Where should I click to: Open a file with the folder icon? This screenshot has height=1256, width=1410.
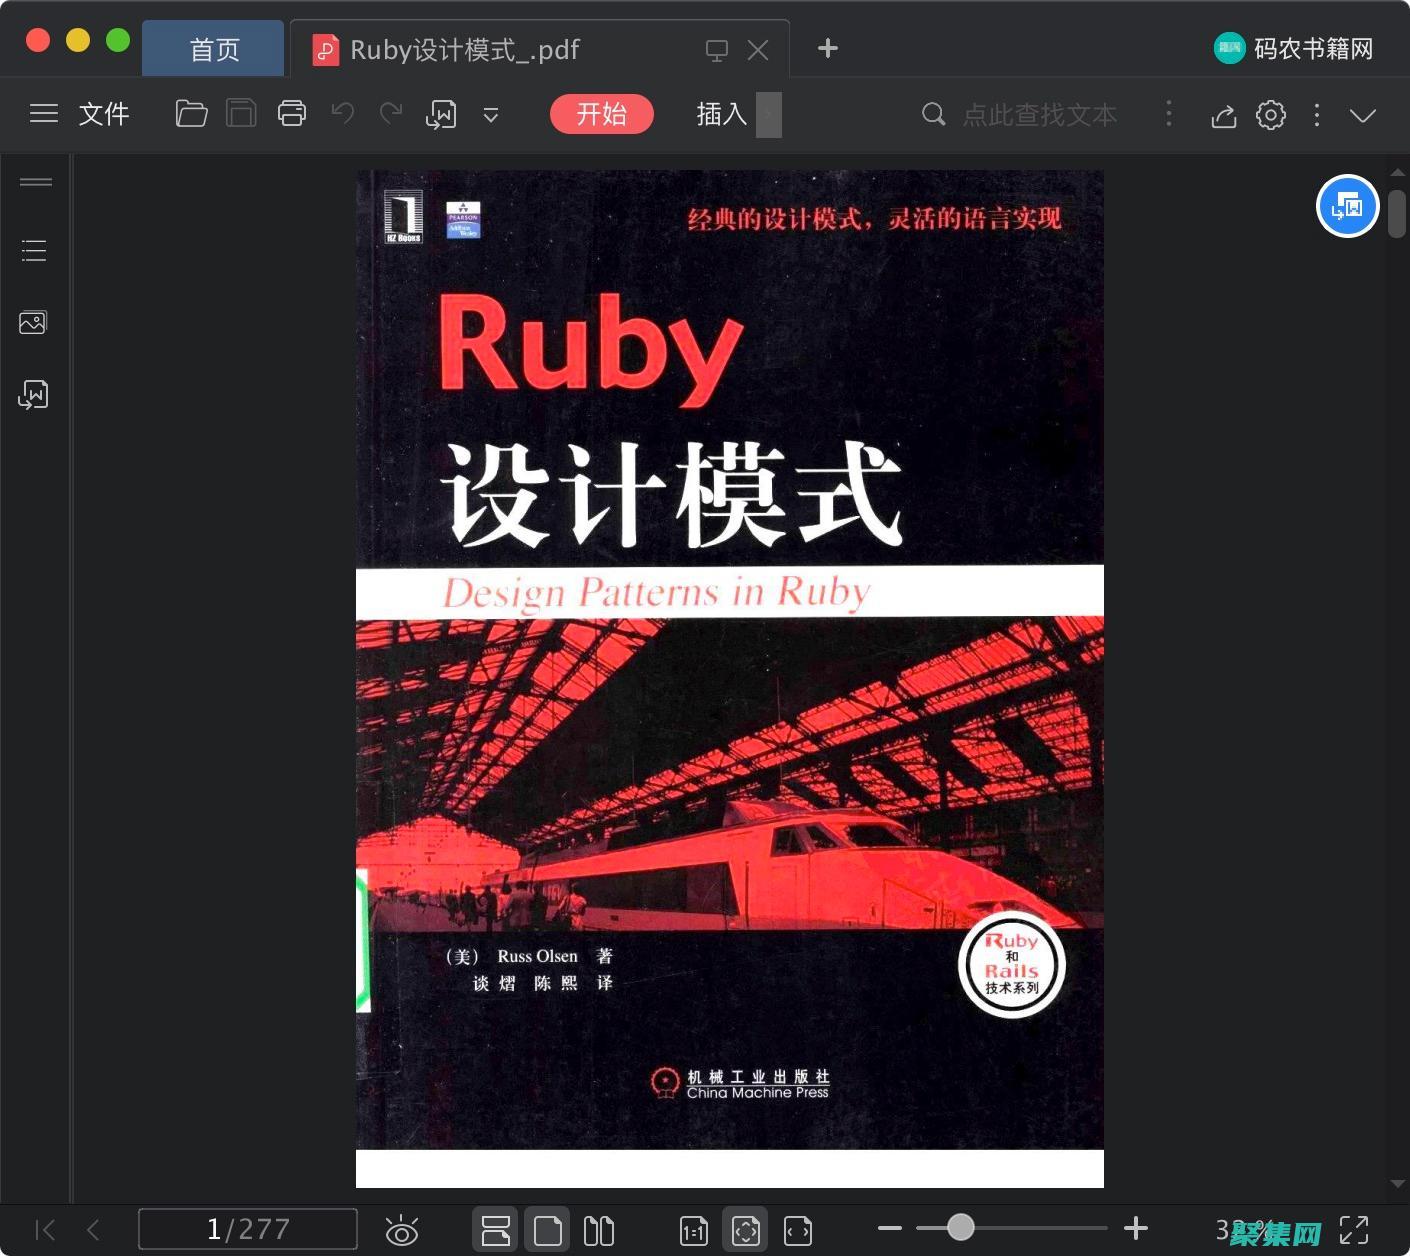point(191,113)
